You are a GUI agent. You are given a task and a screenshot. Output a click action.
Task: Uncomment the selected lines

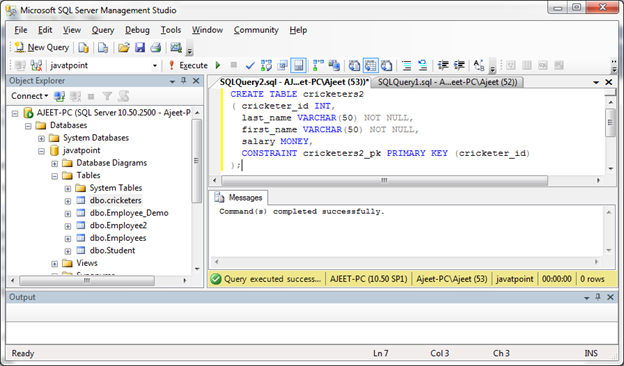(x=422, y=65)
